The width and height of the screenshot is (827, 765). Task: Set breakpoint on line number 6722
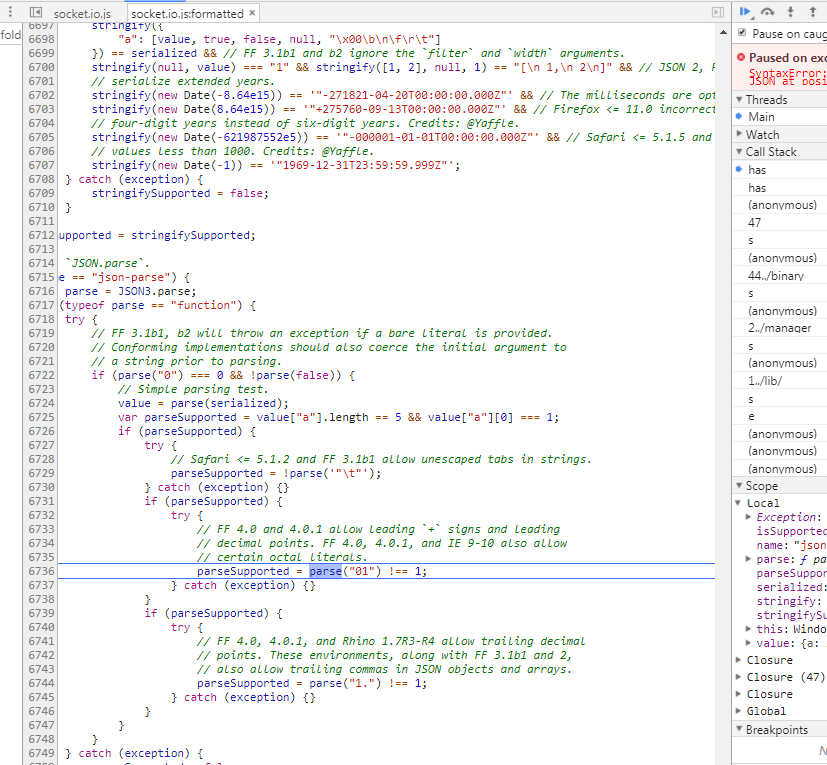pyautogui.click(x=41, y=375)
